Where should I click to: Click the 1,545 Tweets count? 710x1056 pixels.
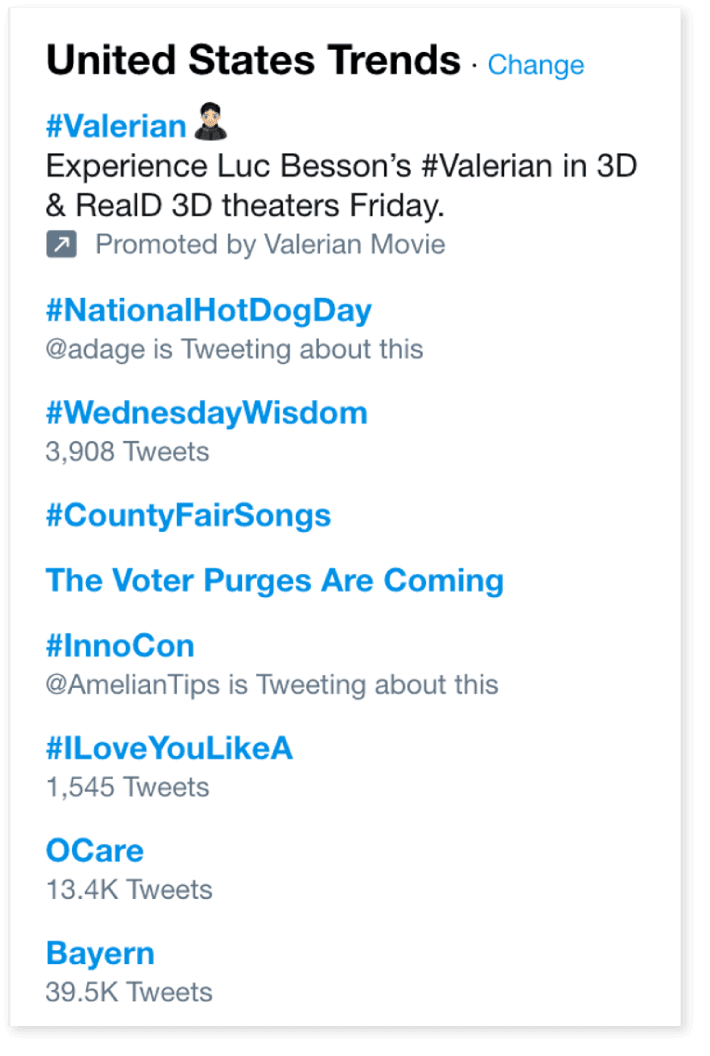tap(127, 787)
